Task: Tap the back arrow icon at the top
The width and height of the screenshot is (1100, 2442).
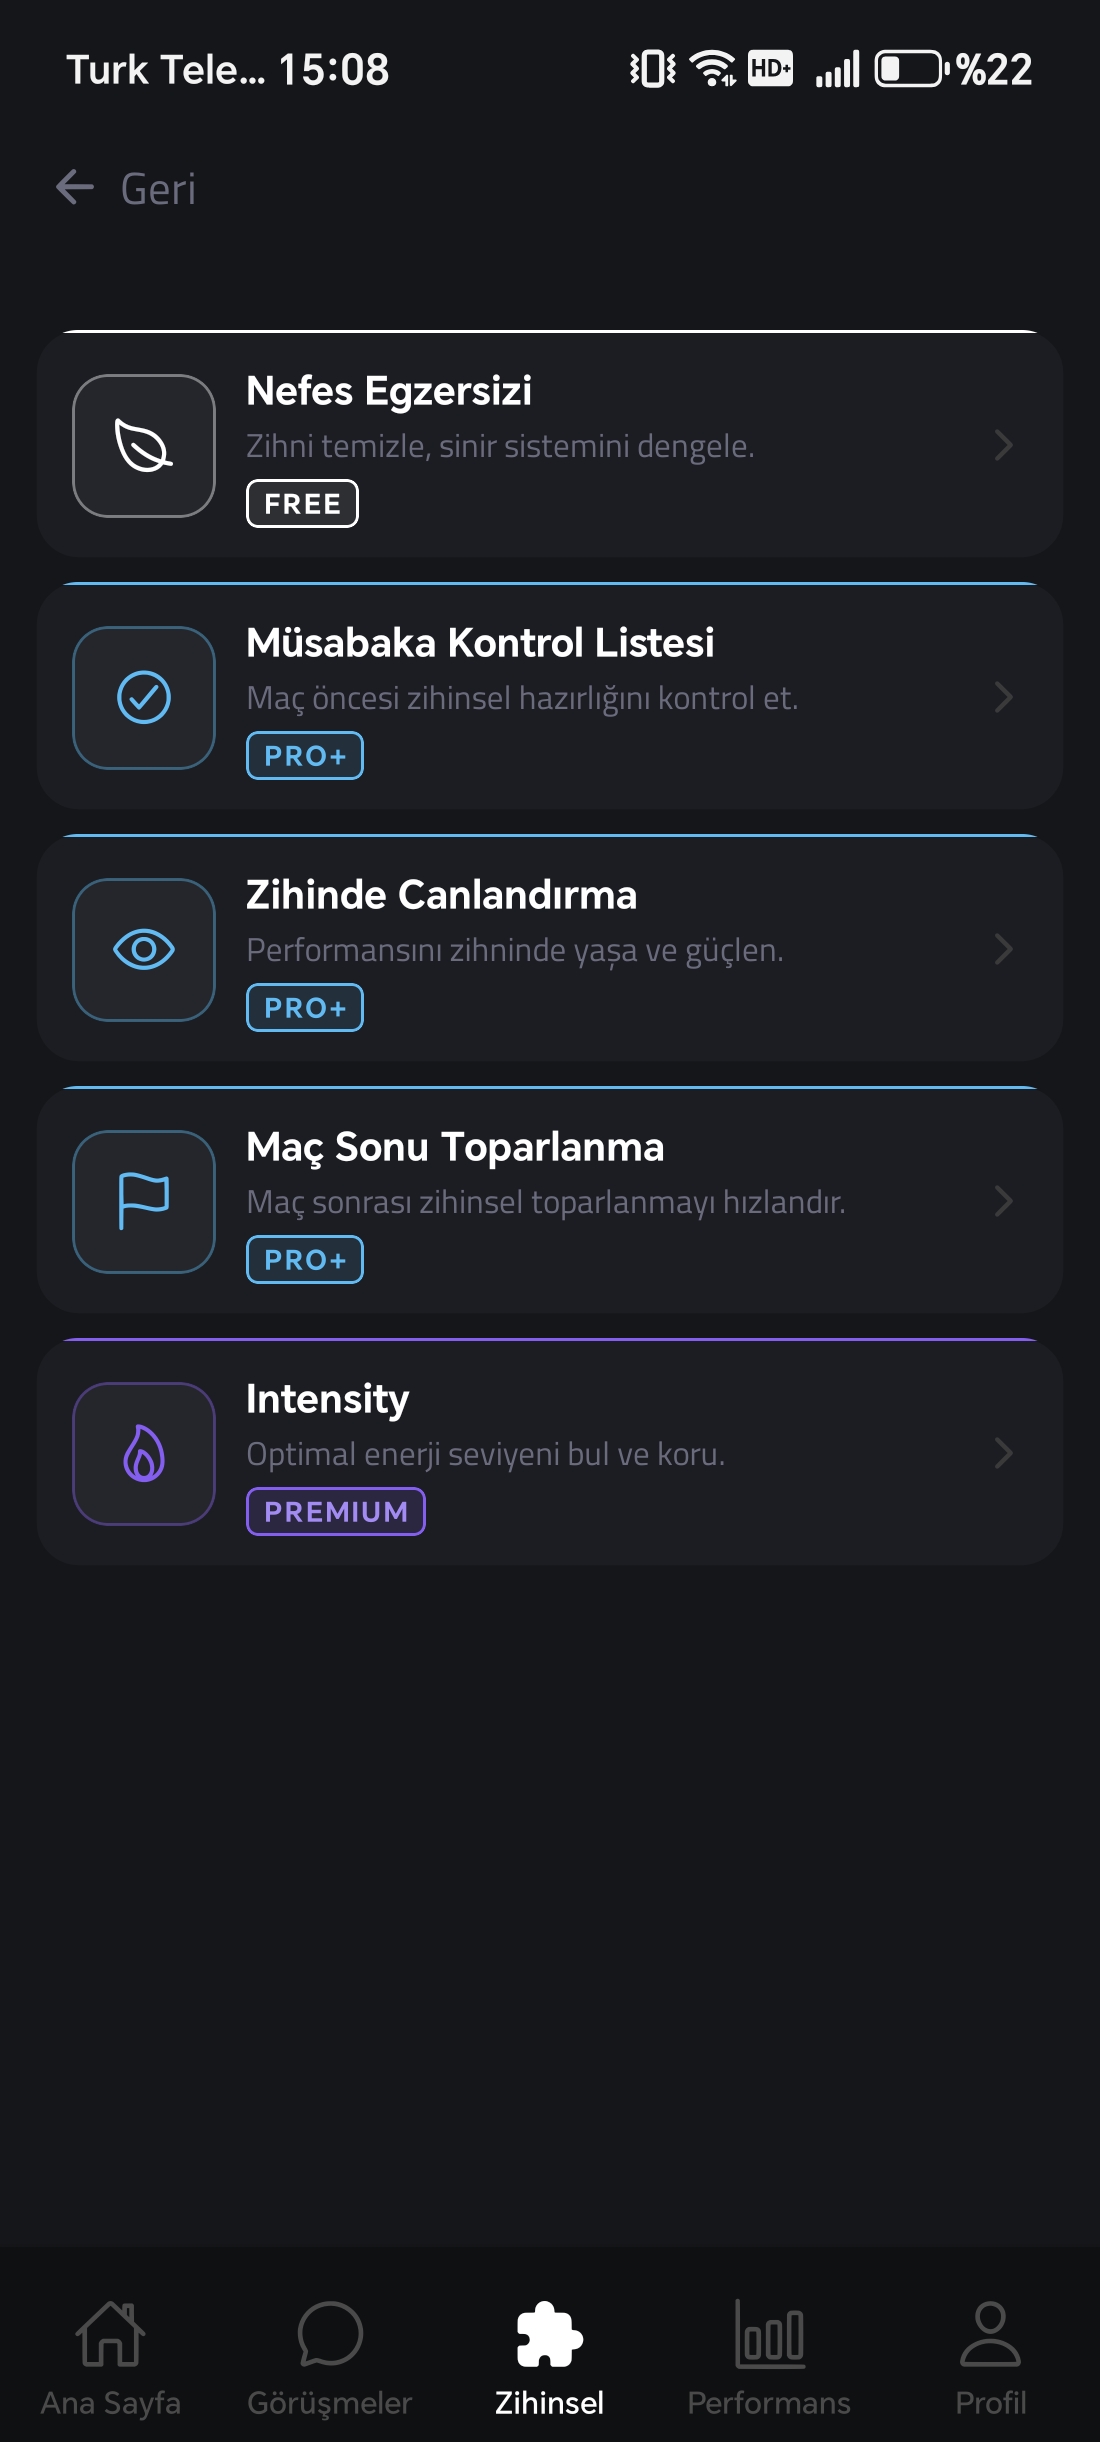Action: coord(75,187)
